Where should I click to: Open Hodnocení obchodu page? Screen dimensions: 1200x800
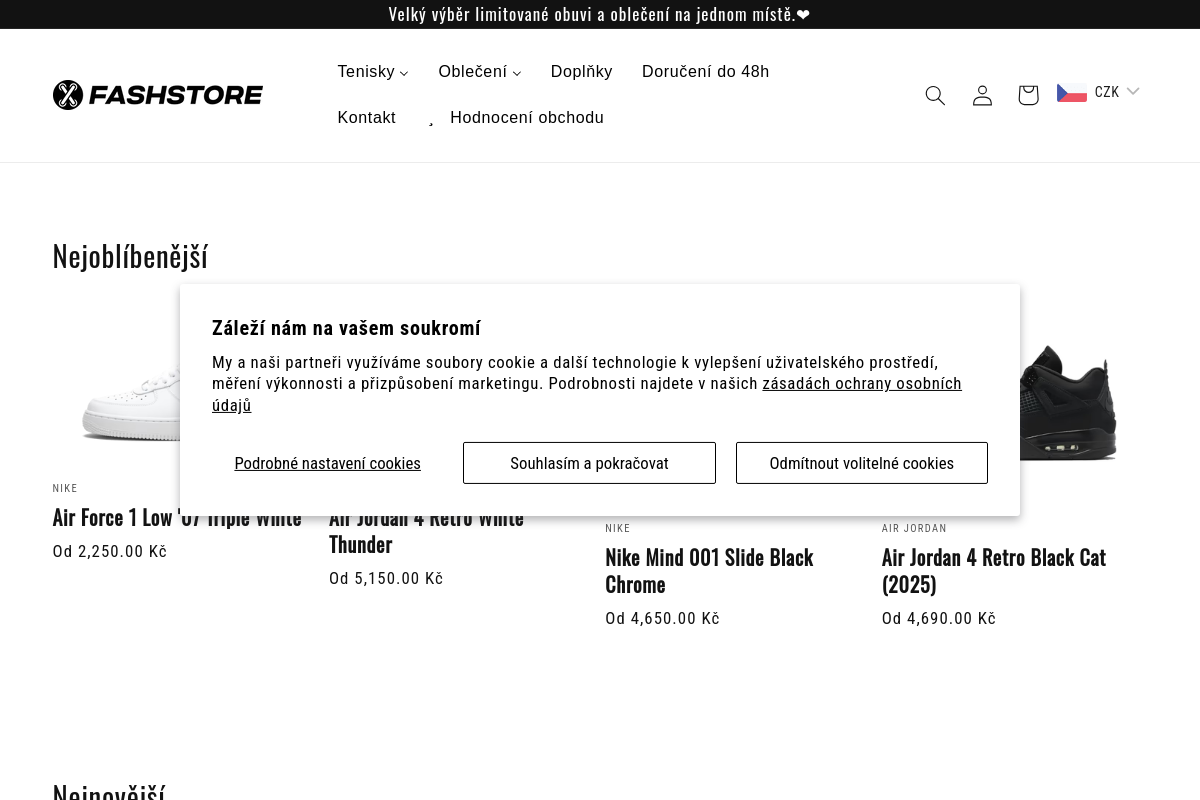pos(527,118)
